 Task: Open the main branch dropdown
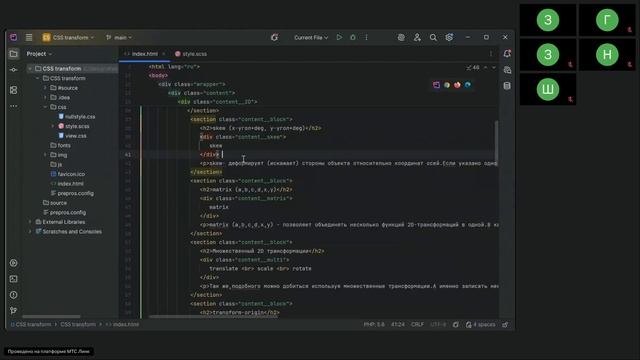click(119, 37)
